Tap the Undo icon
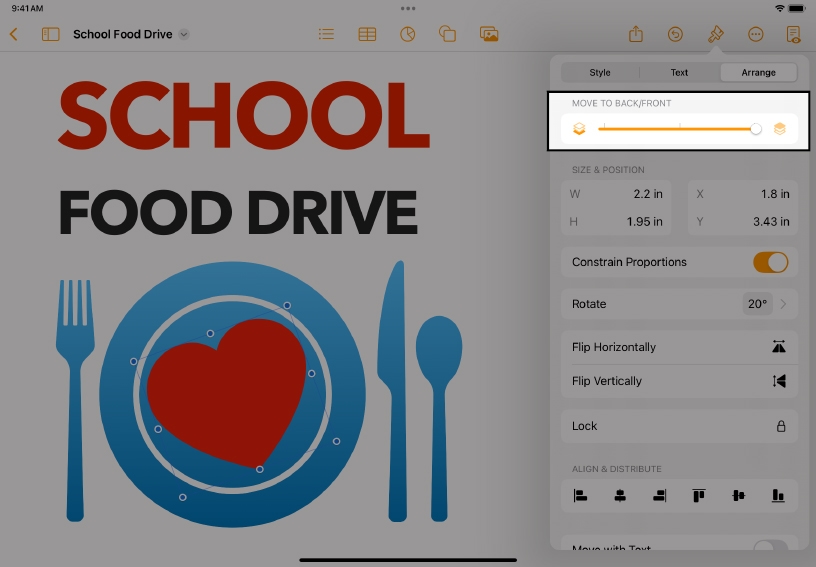816x567 pixels. coord(675,34)
